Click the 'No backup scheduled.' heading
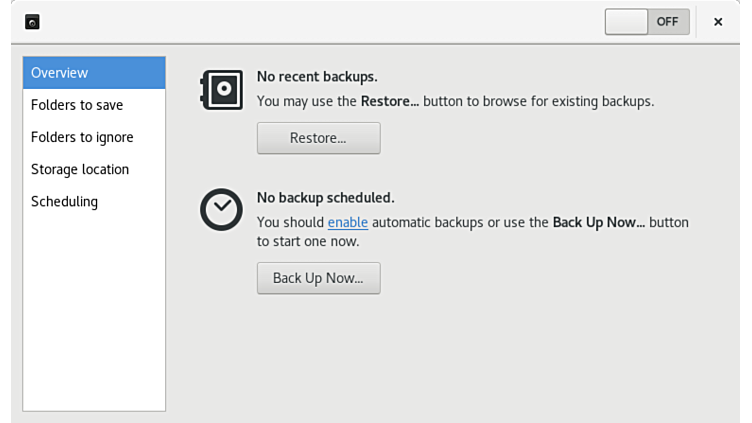Viewport: 752px width, 423px height. [x=325, y=197]
